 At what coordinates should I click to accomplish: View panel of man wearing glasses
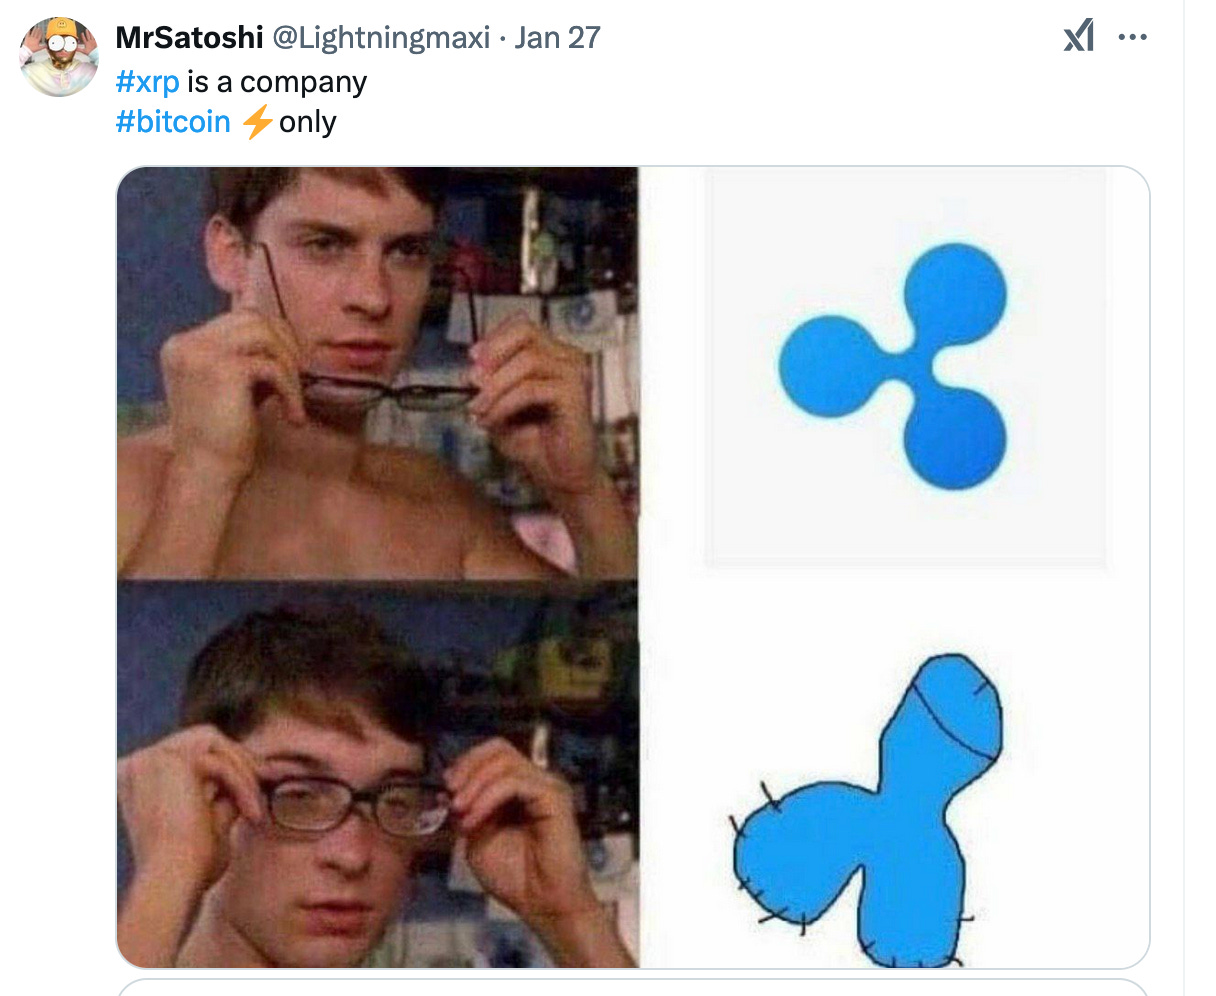[x=378, y=774]
